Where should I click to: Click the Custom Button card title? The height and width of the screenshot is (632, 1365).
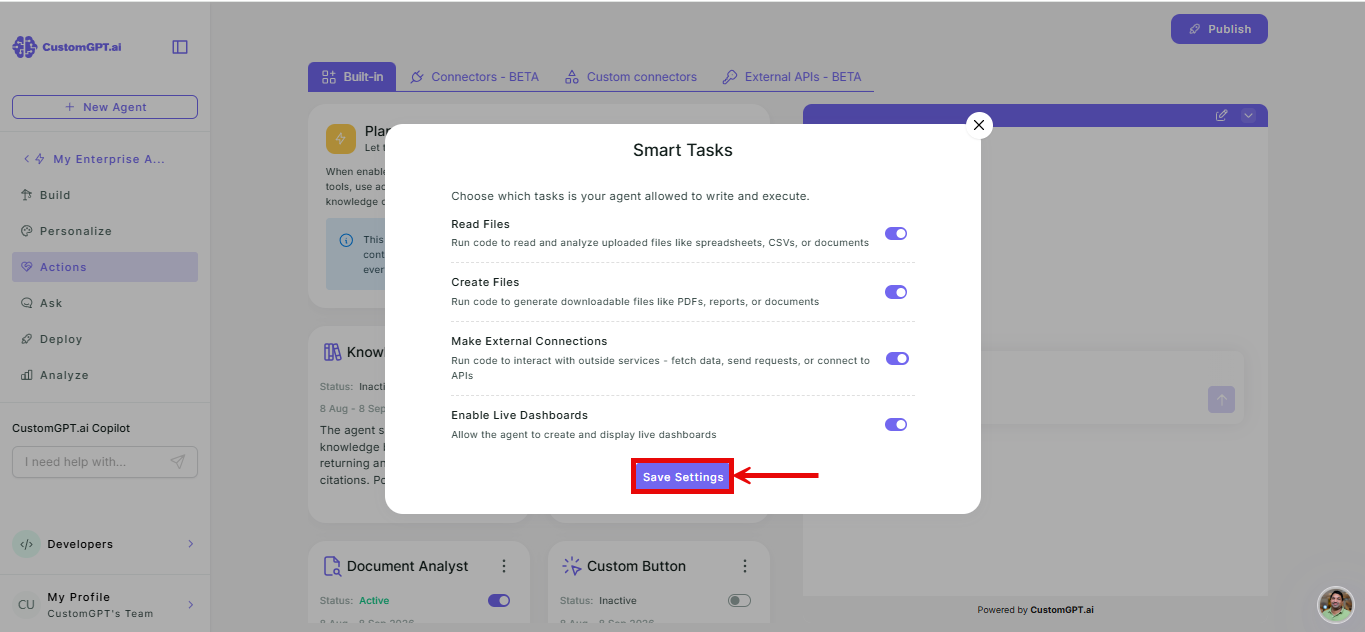click(636, 566)
